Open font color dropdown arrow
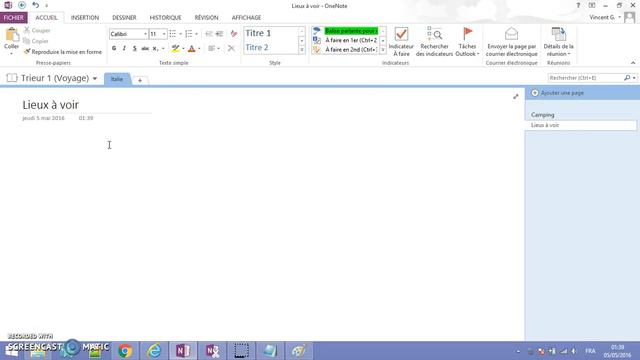640x360 pixels. tap(199, 49)
